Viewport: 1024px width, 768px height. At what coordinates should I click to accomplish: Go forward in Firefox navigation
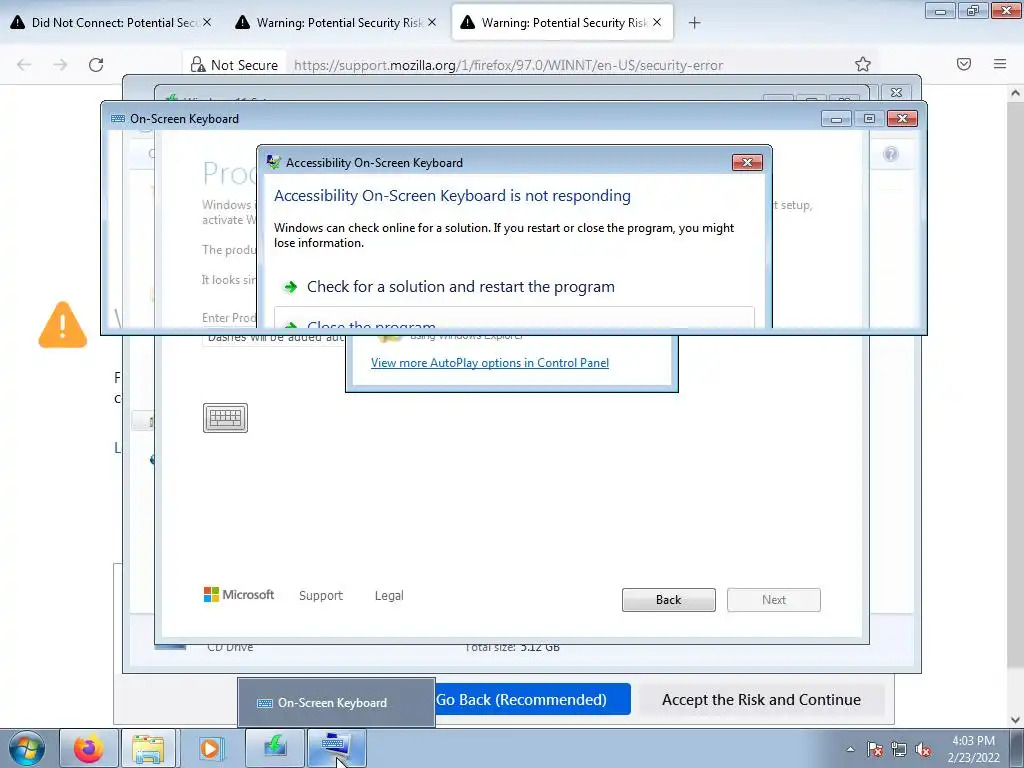[x=60, y=65]
